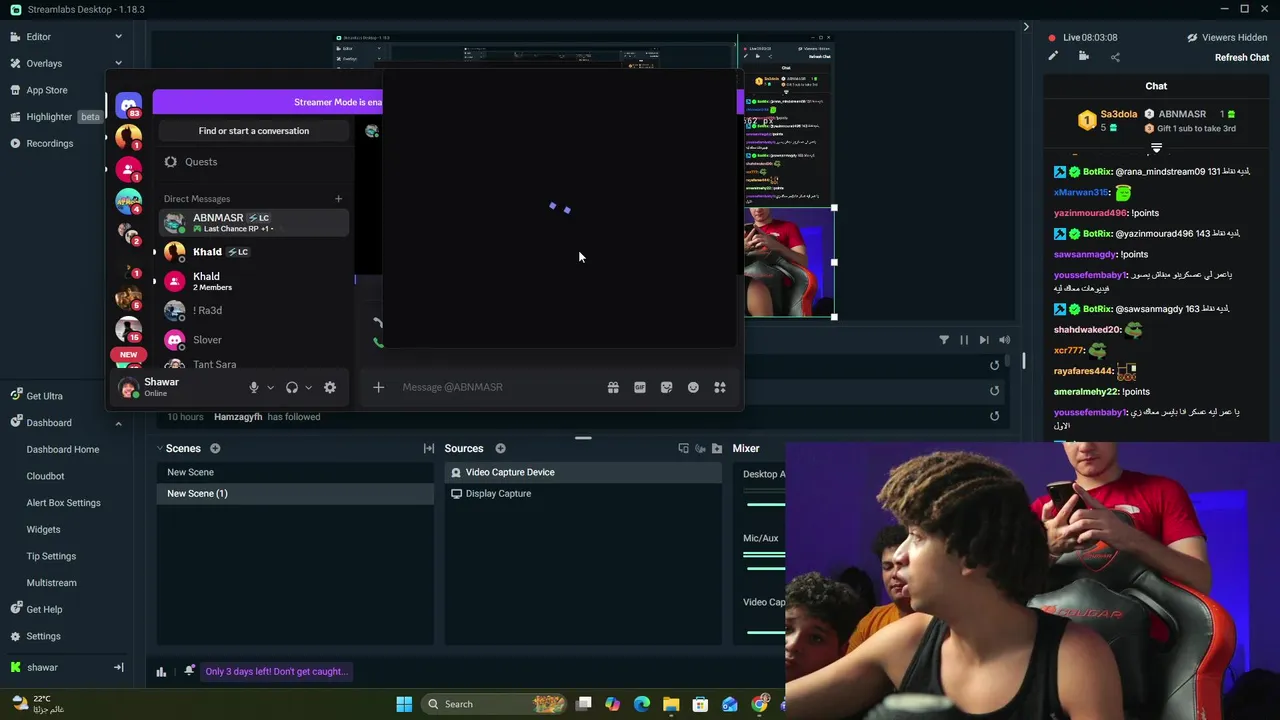Image resolution: width=1280 pixels, height=720 pixels.
Task: Open Tip Settings
Action: [x=51, y=556]
